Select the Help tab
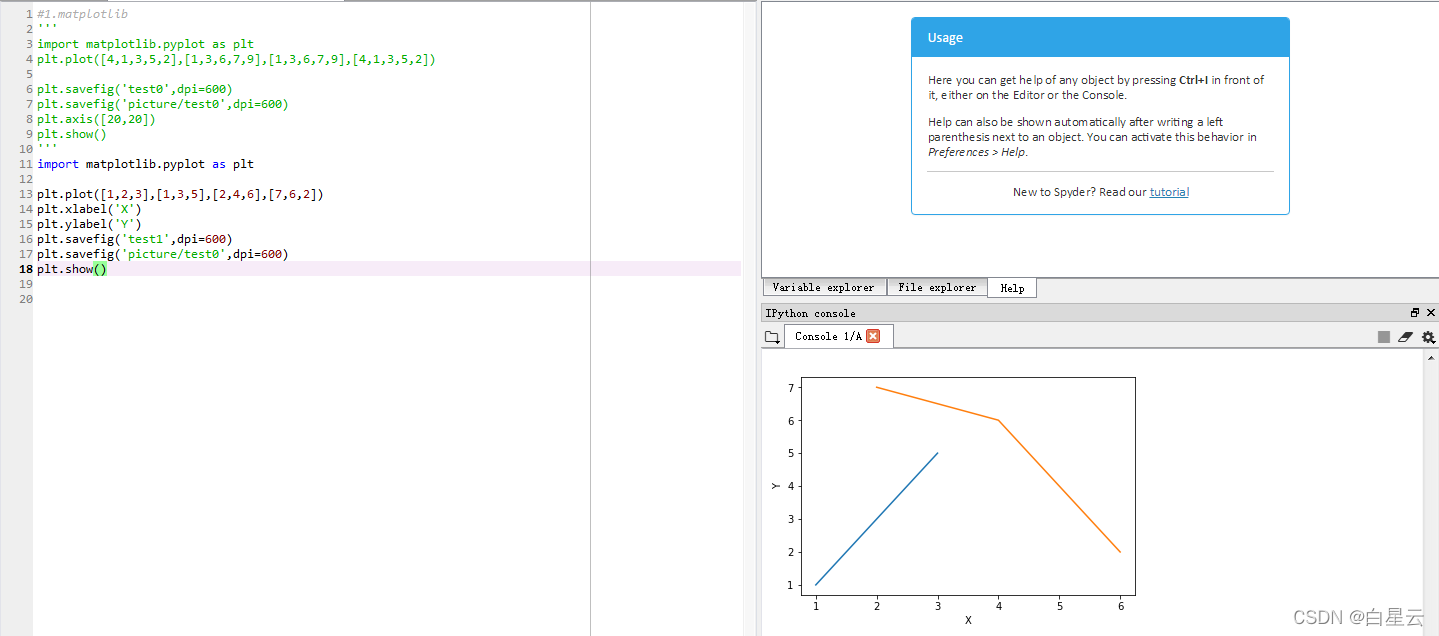The width and height of the screenshot is (1439, 636). coord(1012,288)
